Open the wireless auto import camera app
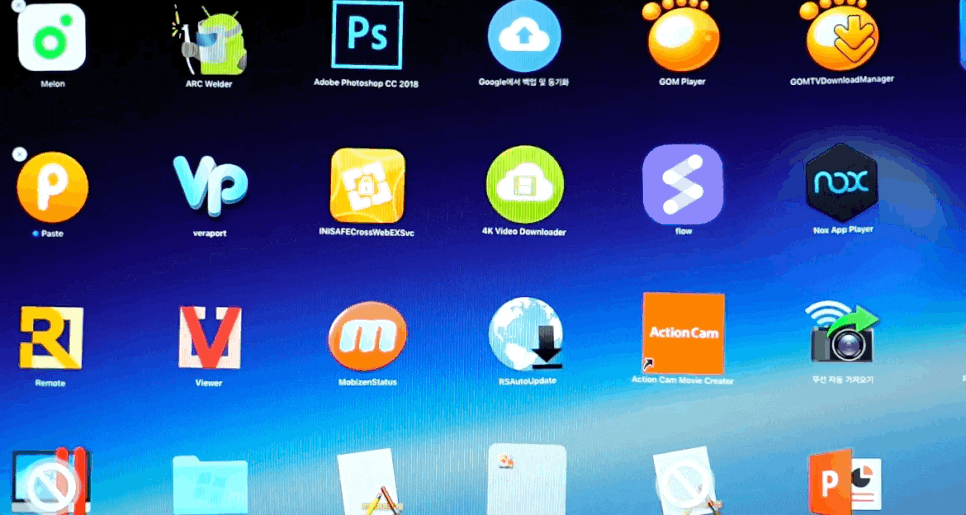The image size is (966, 515). (x=843, y=332)
